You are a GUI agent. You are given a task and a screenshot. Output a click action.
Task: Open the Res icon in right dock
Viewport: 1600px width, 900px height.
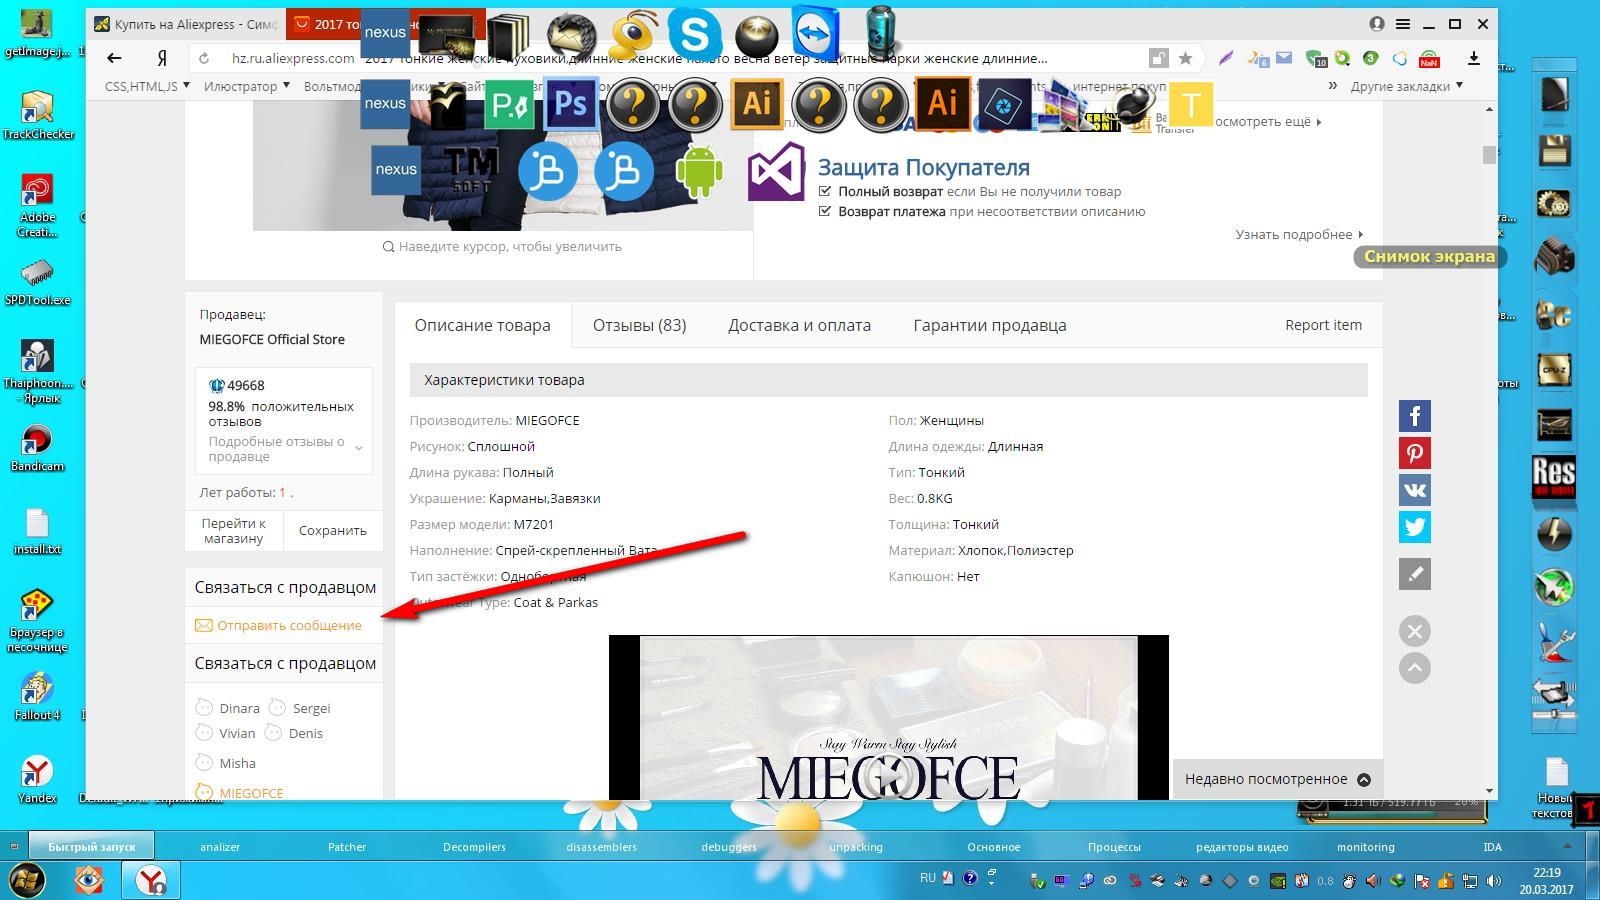coord(1554,477)
